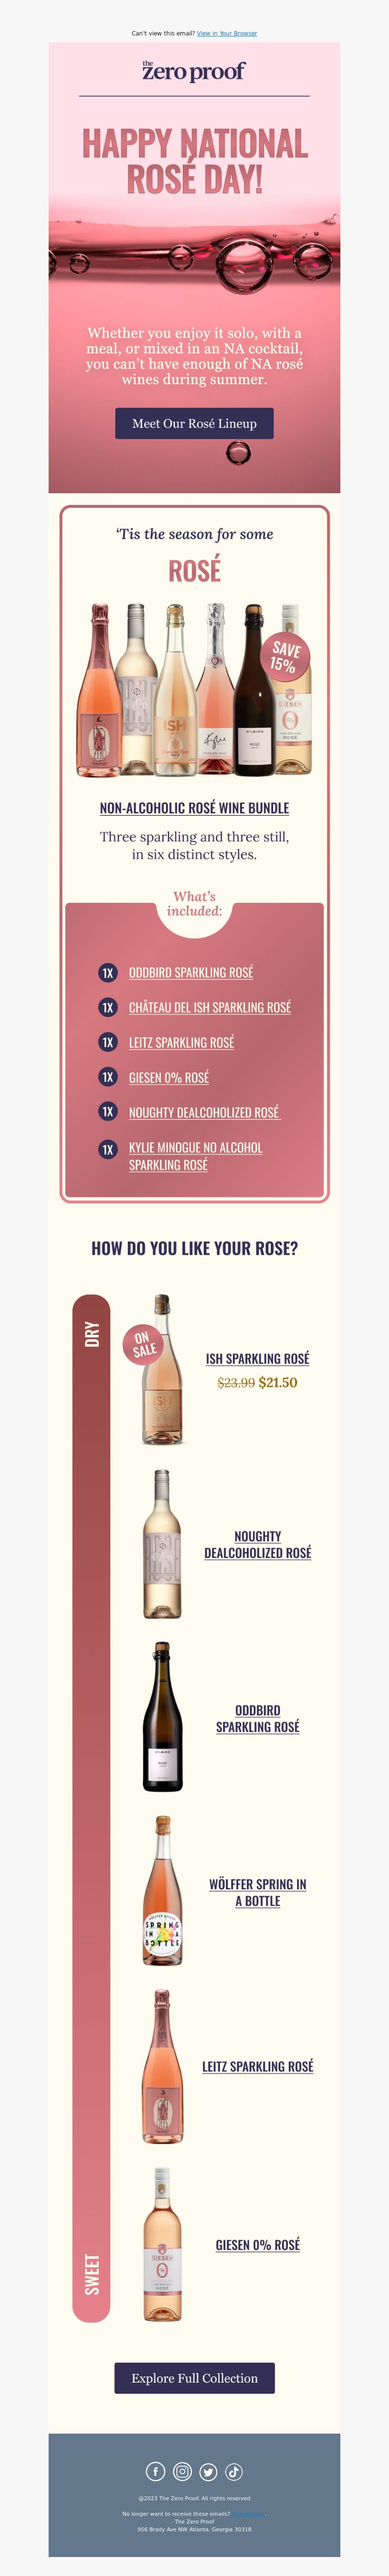
Task: Click the Meet Our Rosé Lineup button
Action: click(x=194, y=423)
